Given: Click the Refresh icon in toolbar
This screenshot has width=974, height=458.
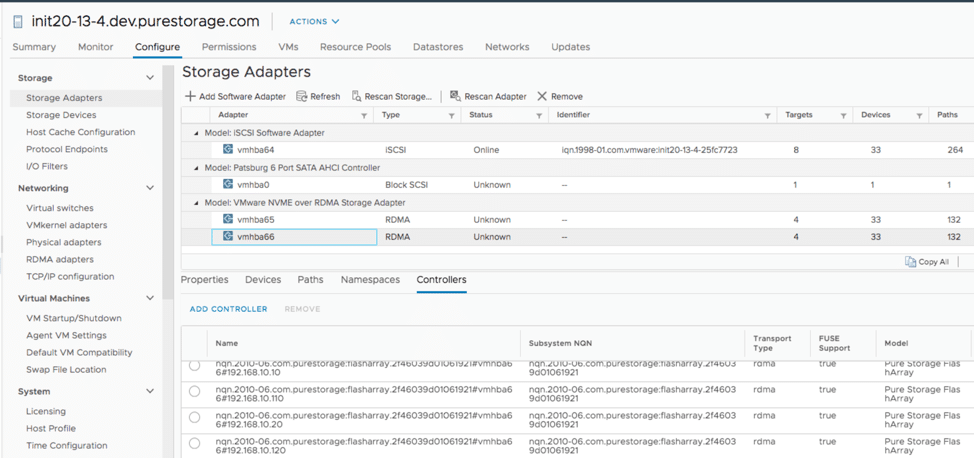Looking at the screenshot, I should [x=302, y=96].
